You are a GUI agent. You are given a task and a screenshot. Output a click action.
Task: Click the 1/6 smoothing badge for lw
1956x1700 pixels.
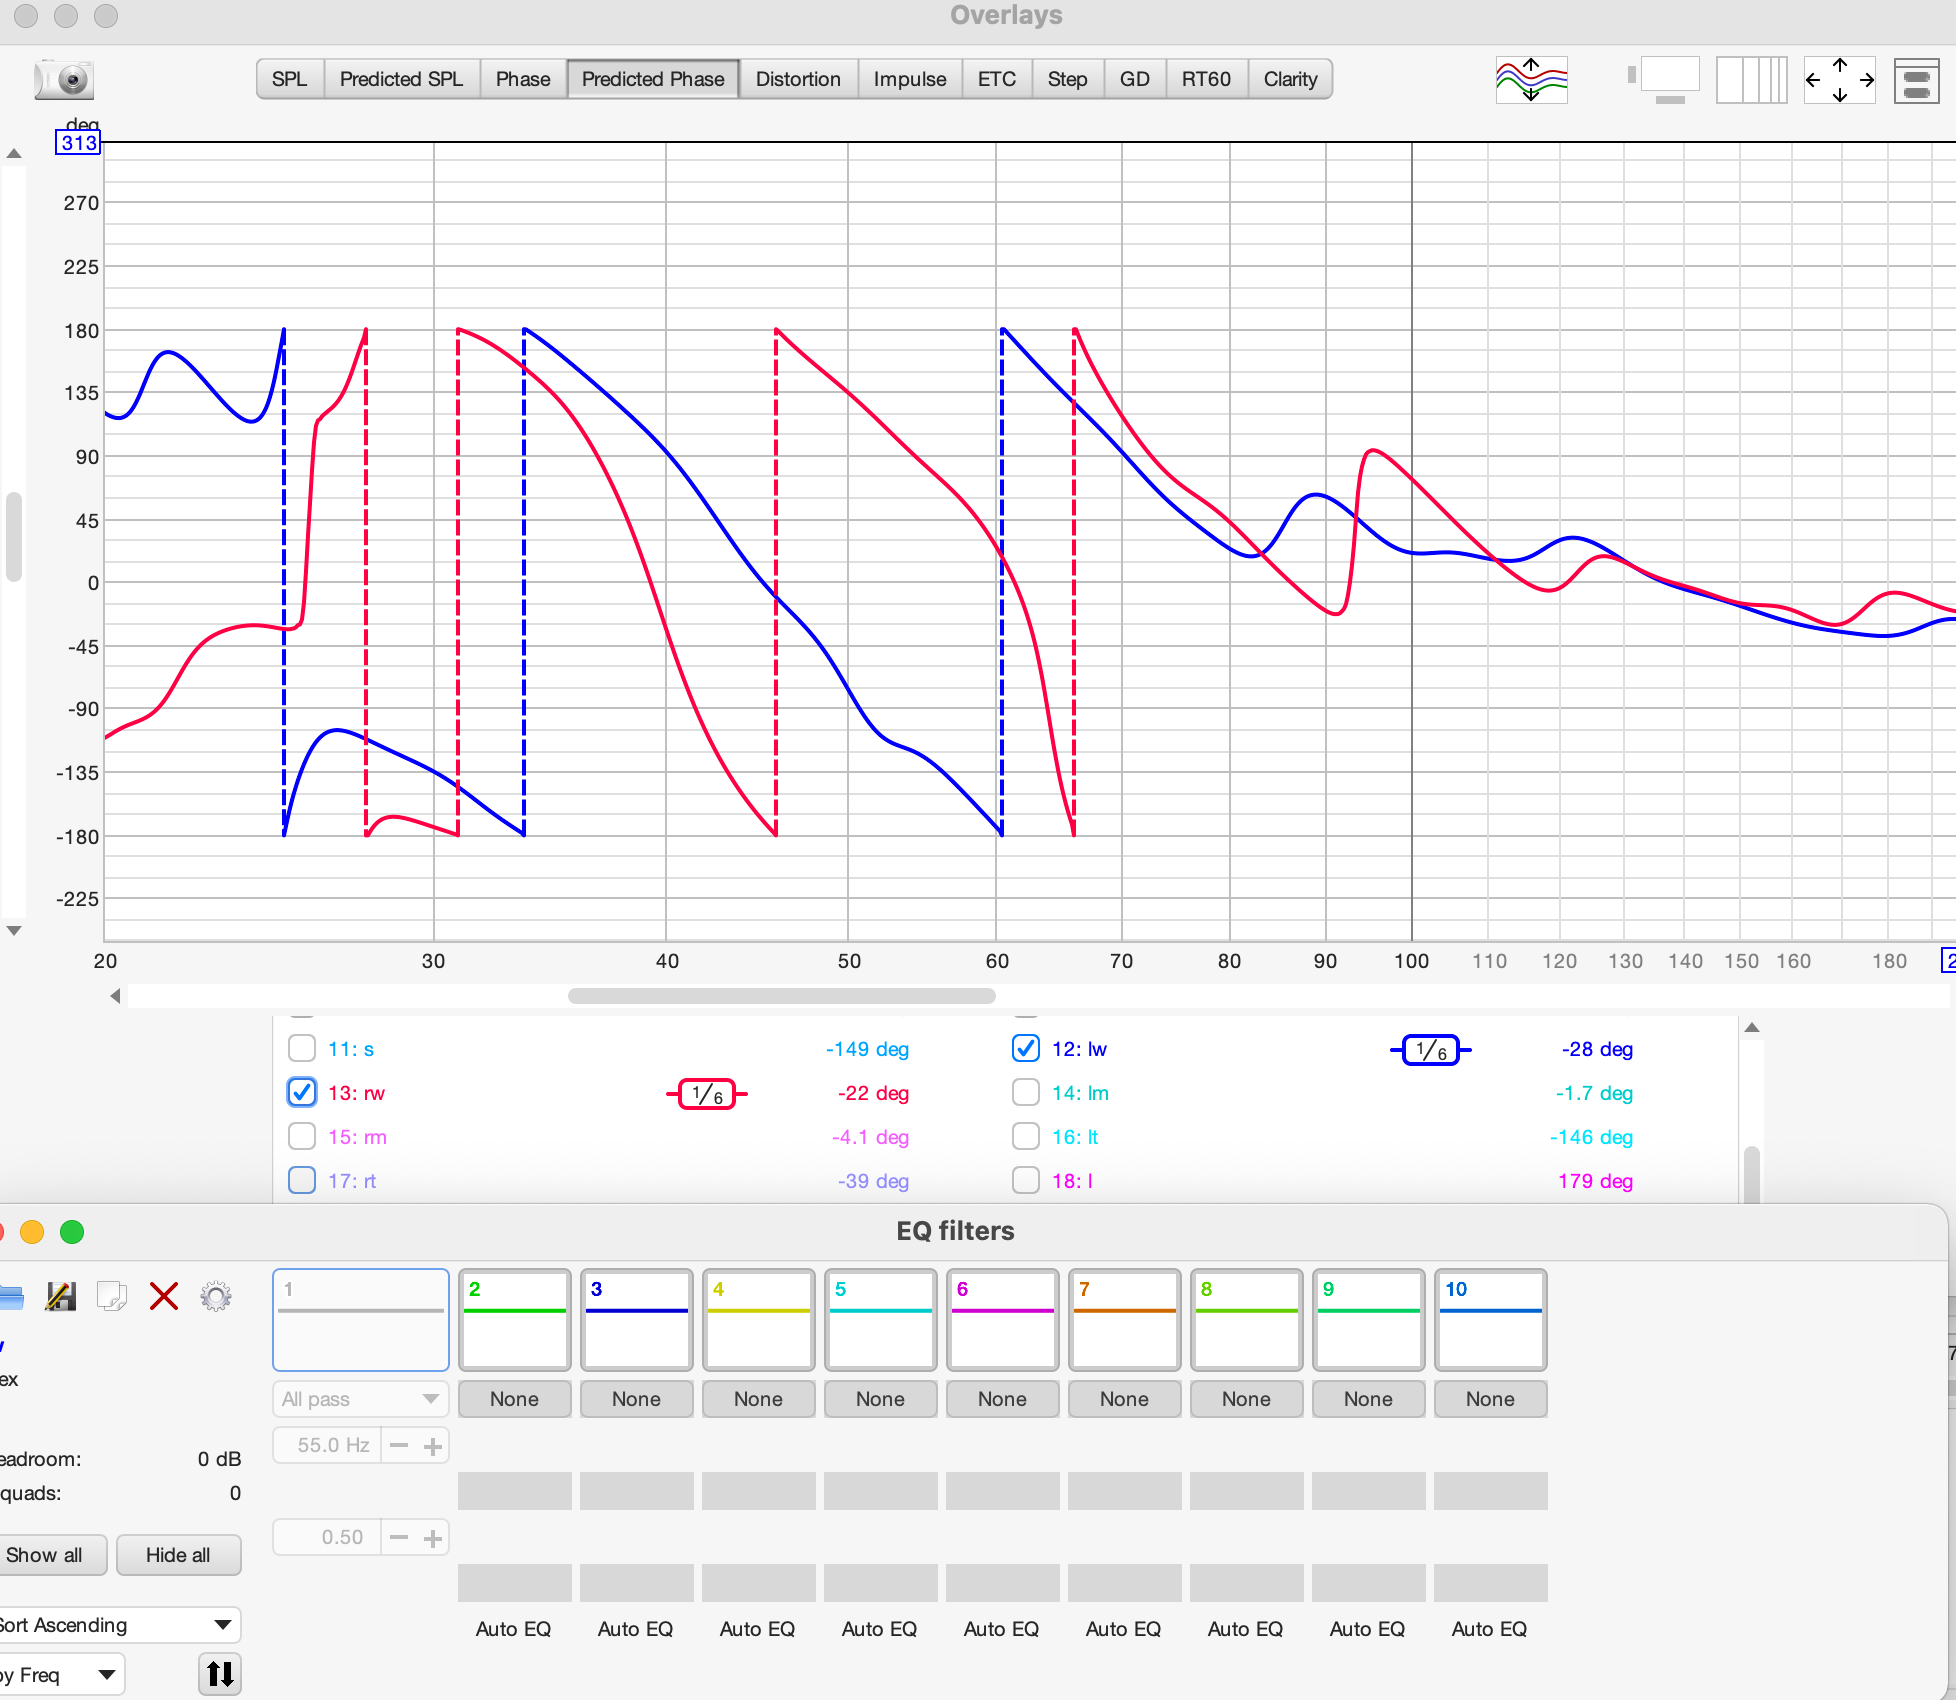(1431, 1050)
